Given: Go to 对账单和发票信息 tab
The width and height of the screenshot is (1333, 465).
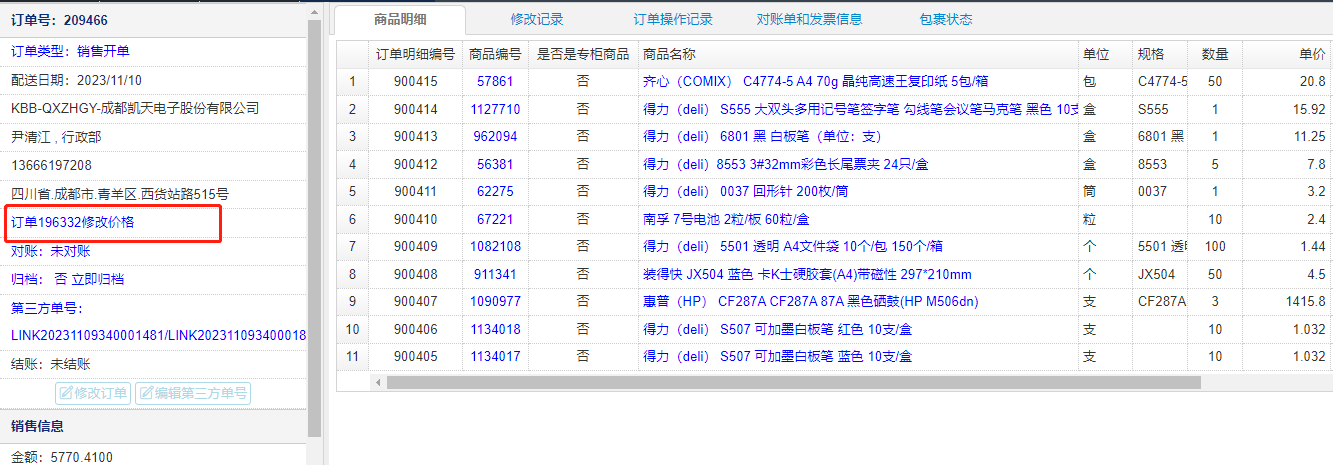Looking at the screenshot, I should [809, 19].
